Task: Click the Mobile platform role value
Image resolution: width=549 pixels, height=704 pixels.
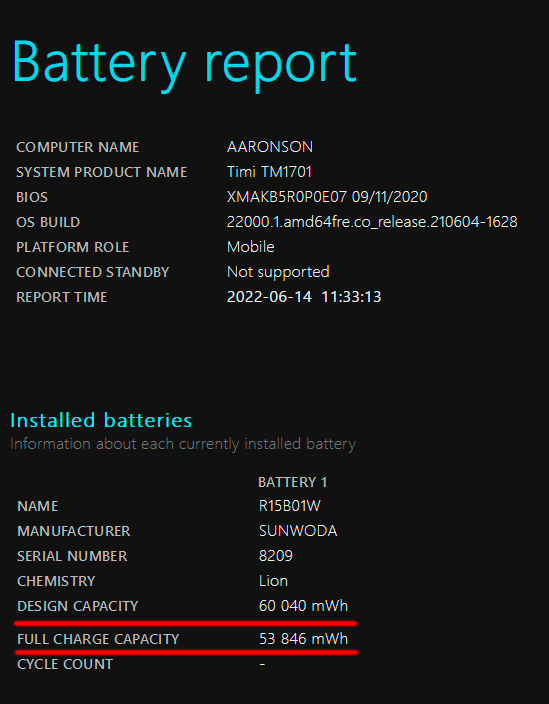Action: (250, 246)
